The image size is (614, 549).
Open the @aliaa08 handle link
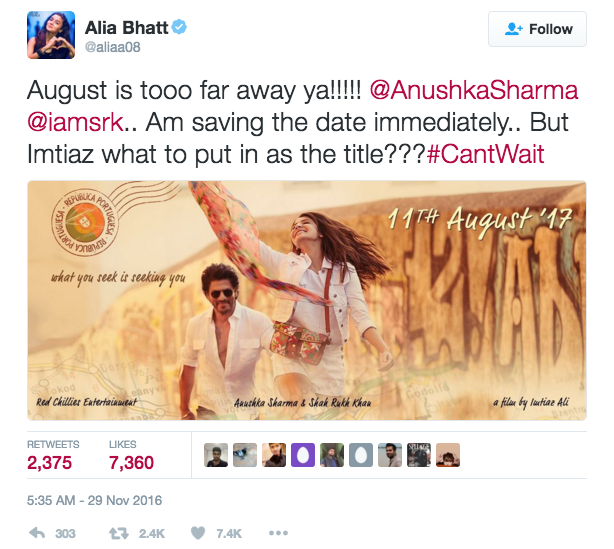113,47
